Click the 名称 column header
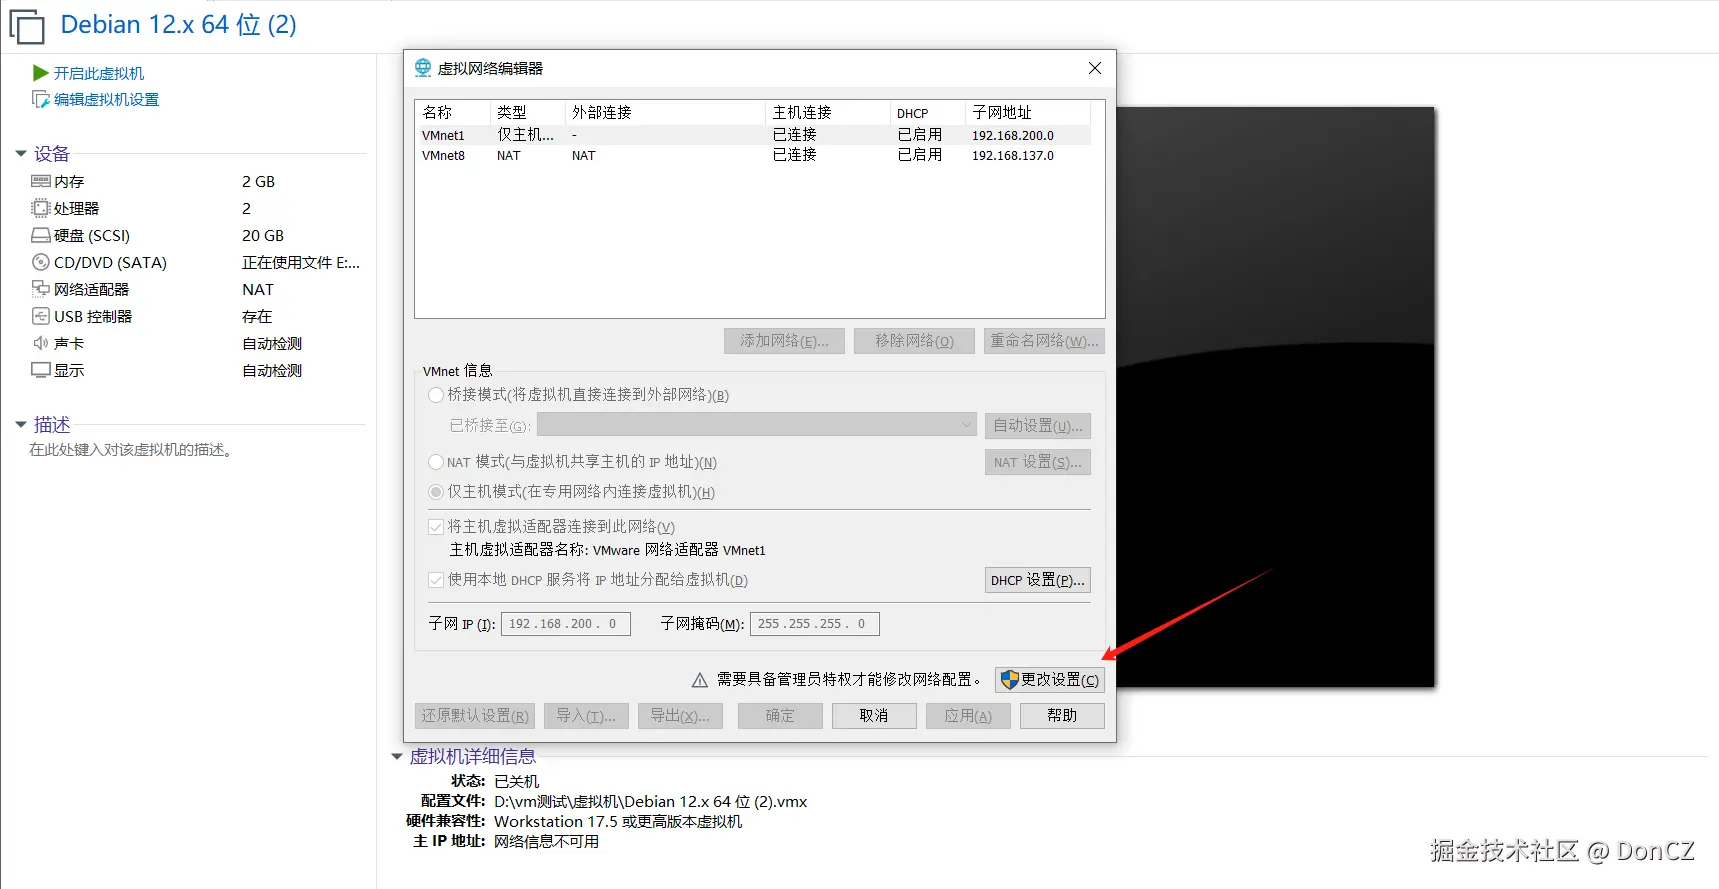This screenshot has height=889, width=1719. pyautogui.click(x=452, y=112)
